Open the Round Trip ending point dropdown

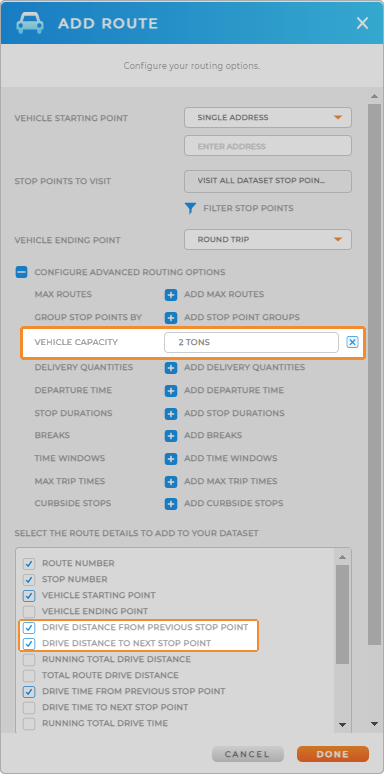pyautogui.click(x=268, y=240)
